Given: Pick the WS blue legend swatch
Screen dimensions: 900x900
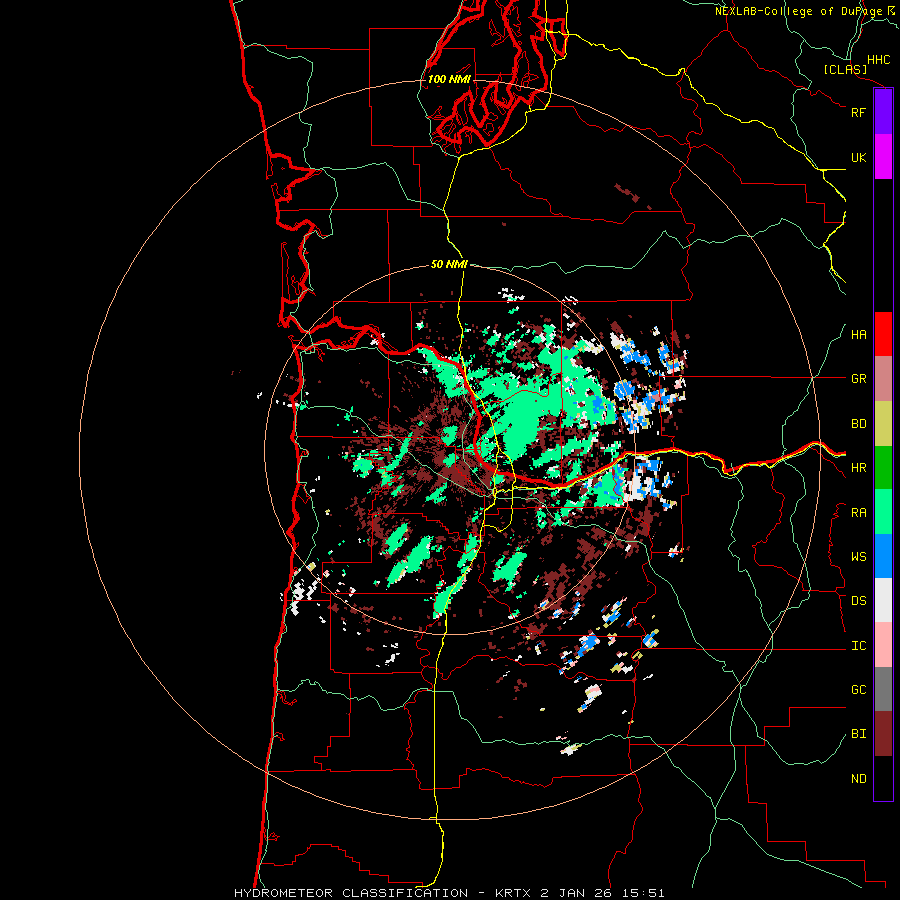Looking at the screenshot, I should click(x=883, y=556).
